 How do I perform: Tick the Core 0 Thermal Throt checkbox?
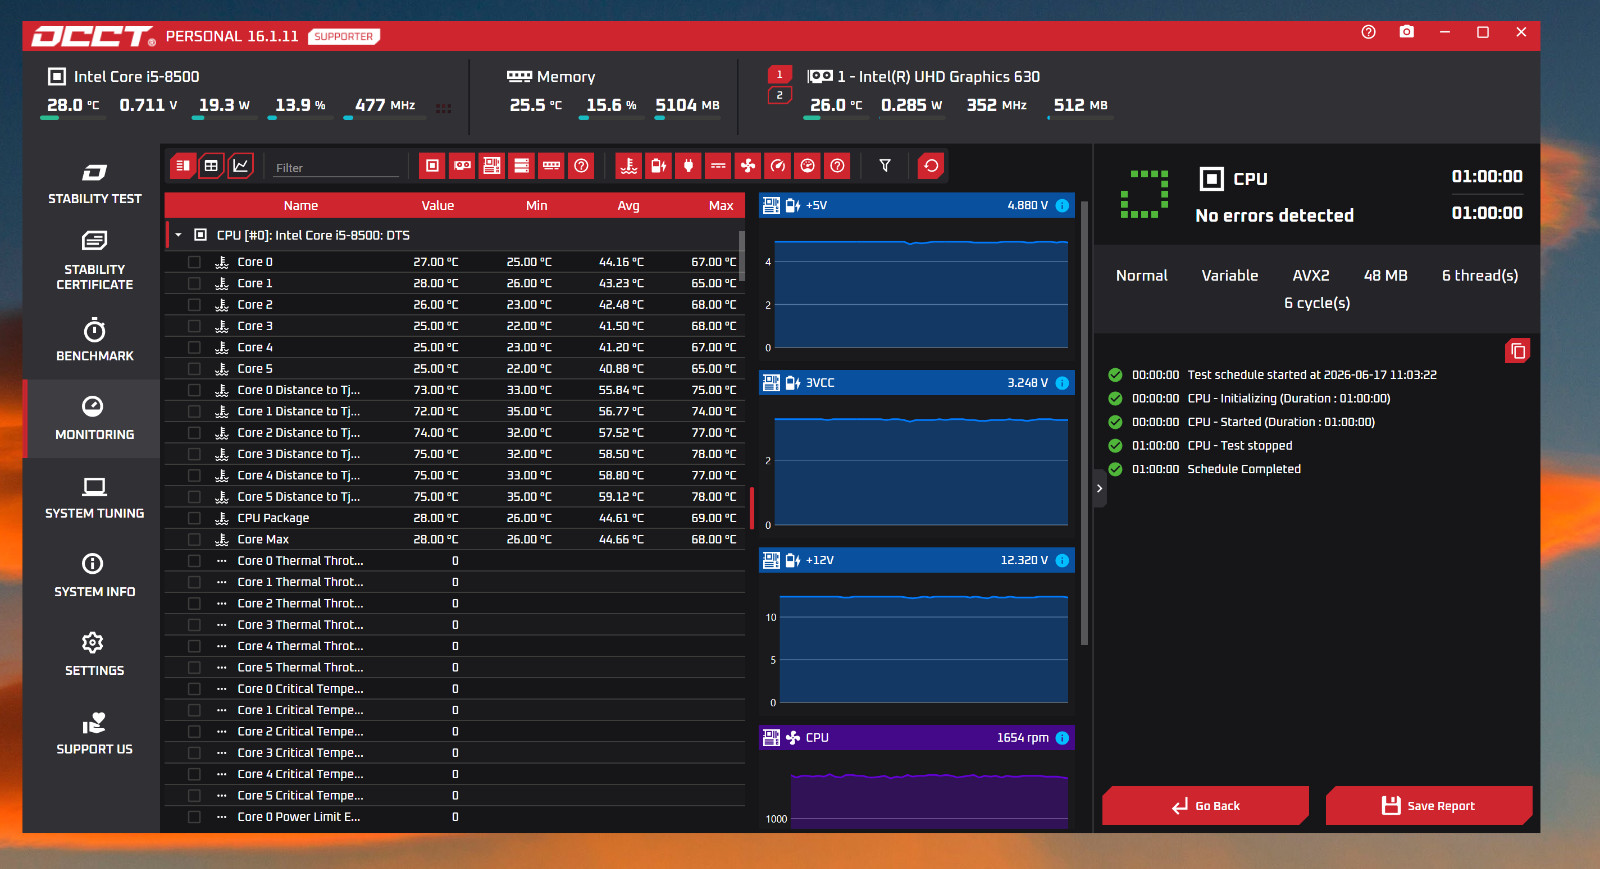[x=194, y=561]
